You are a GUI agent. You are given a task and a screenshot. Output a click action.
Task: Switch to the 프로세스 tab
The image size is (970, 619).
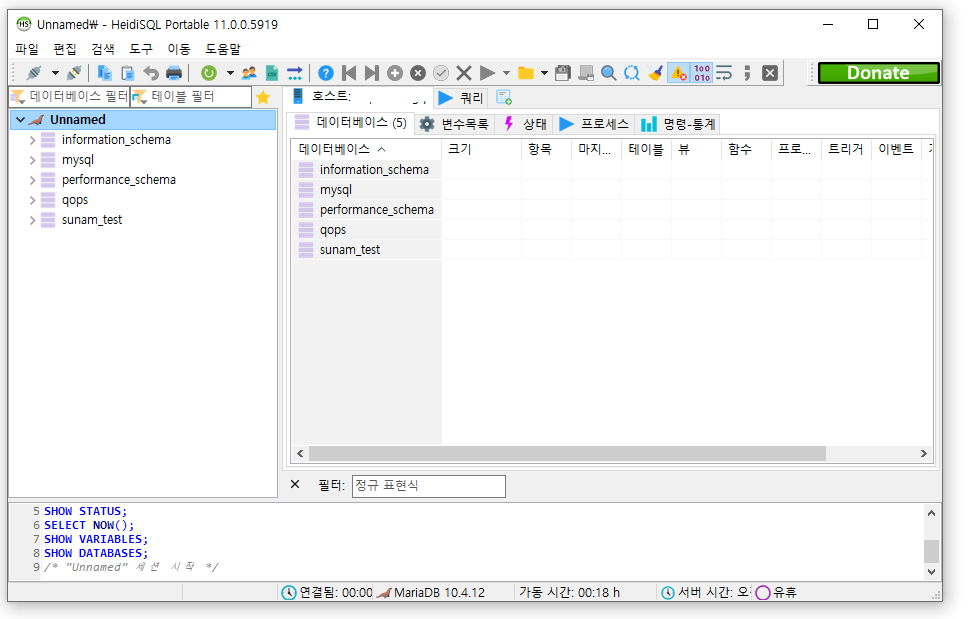coord(594,124)
